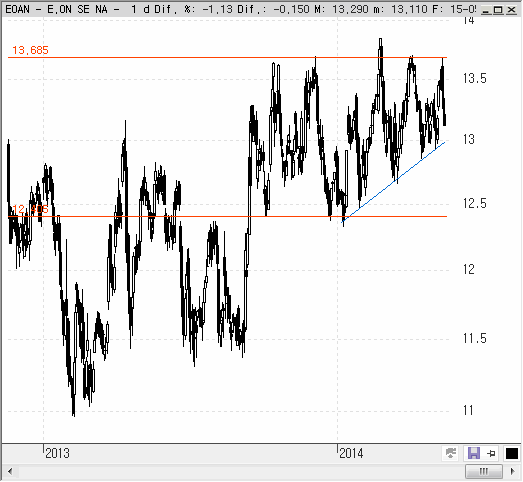Click the 2013 time axis label
Screen dimensions: 523x482
point(57,453)
